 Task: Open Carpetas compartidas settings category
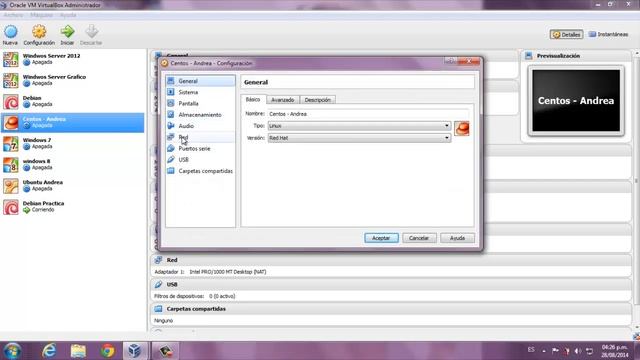(x=200, y=171)
